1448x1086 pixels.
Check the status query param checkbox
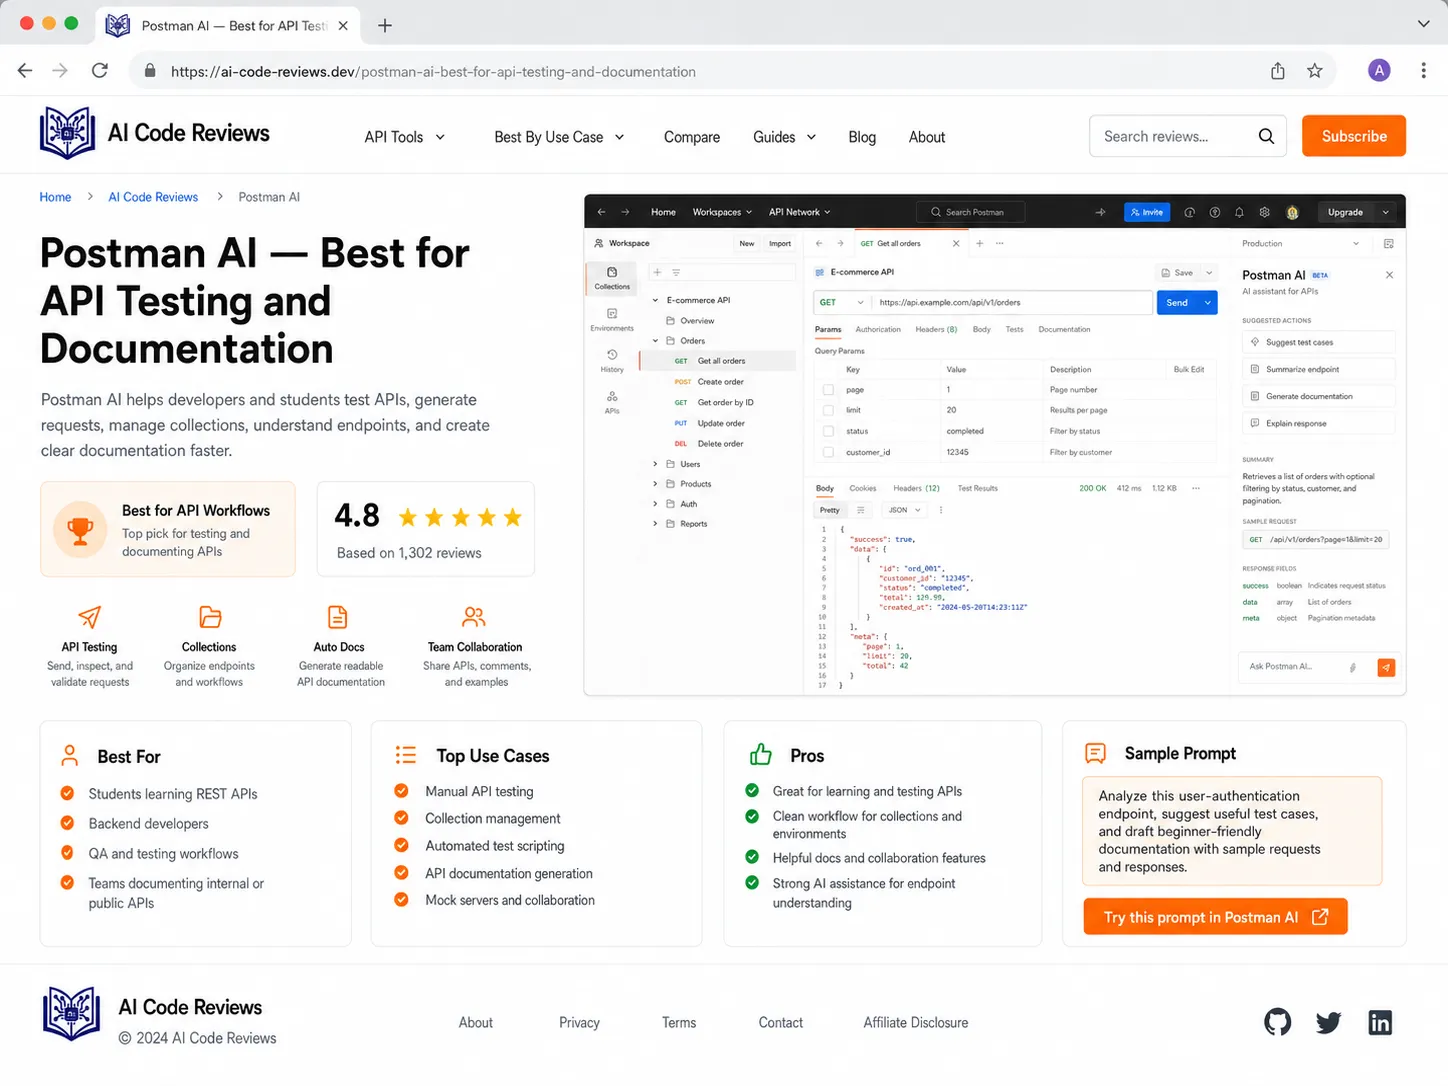click(x=828, y=431)
